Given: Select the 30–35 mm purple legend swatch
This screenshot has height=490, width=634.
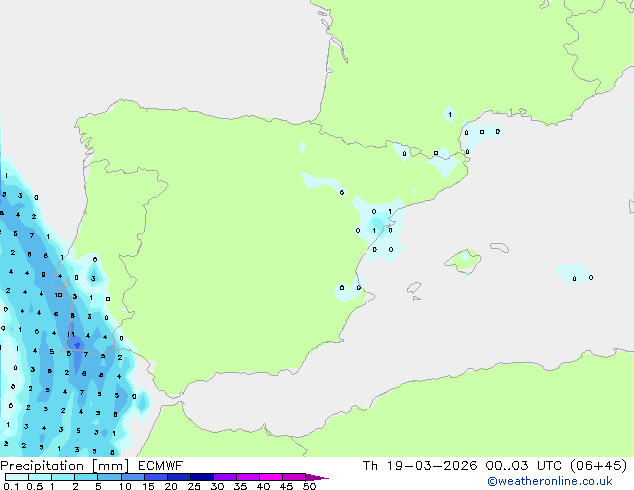Looking at the screenshot, I should click(225, 477).
